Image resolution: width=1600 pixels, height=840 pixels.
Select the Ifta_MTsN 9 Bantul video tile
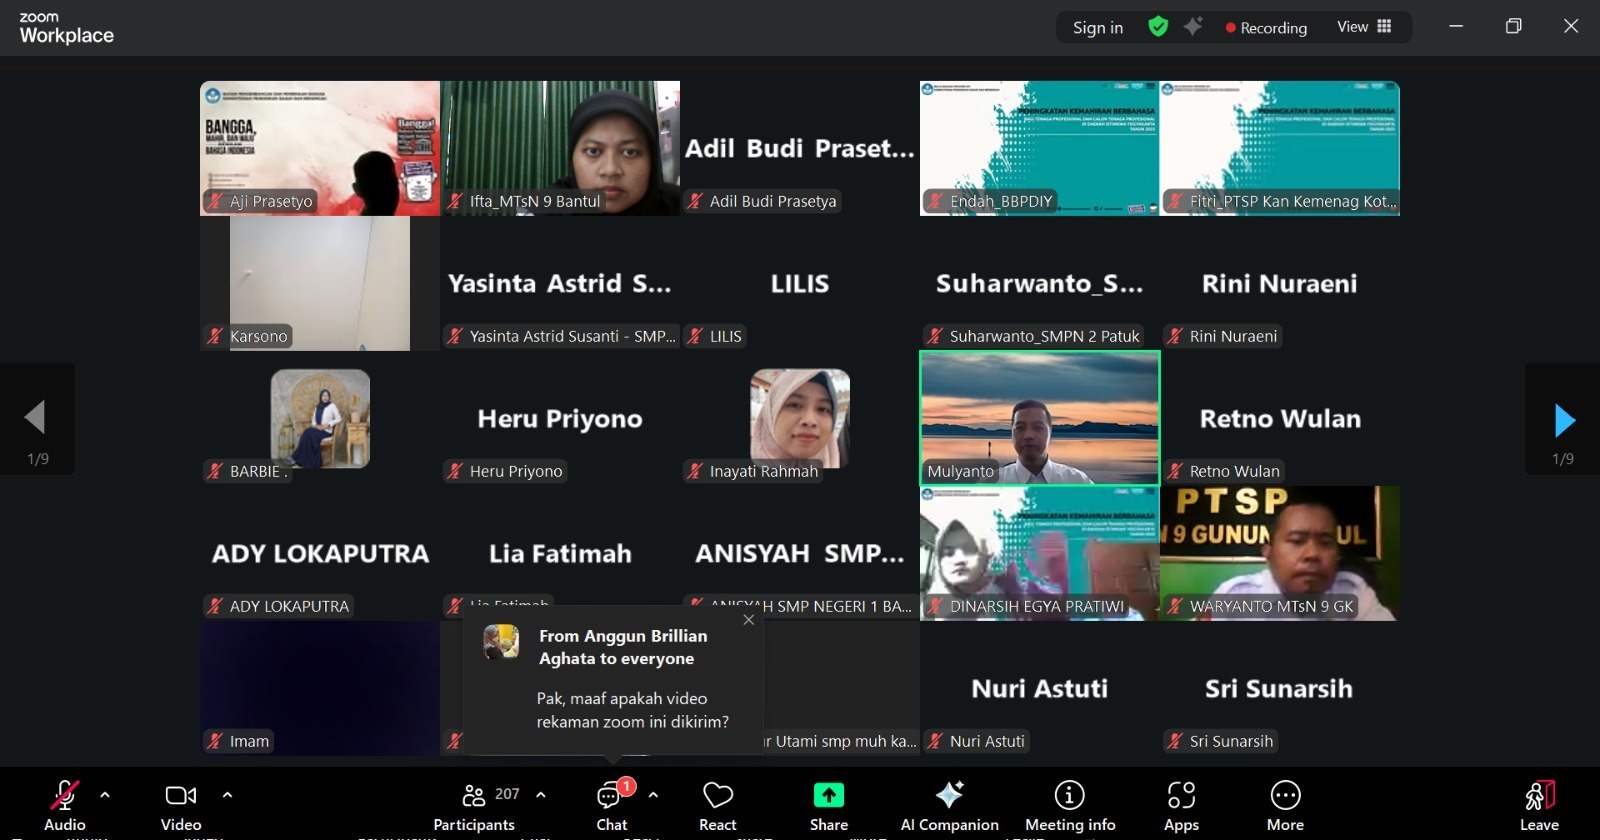[560, 148]
